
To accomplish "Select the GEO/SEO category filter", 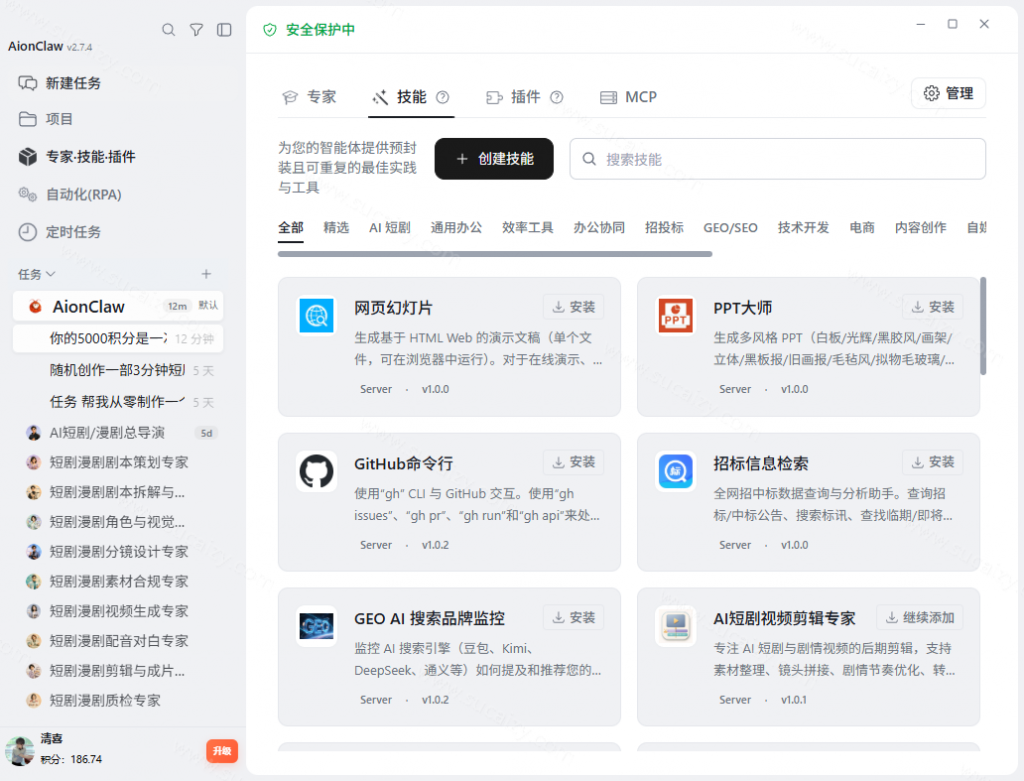I will (x=730, y=227).
